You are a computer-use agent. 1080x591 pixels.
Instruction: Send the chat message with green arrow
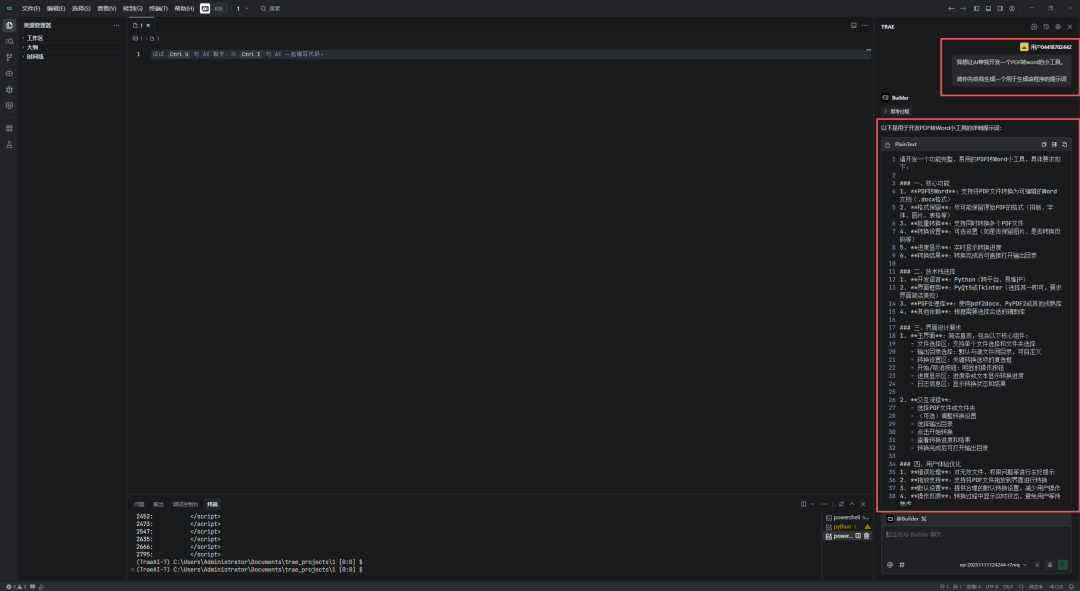[1063, 565]
